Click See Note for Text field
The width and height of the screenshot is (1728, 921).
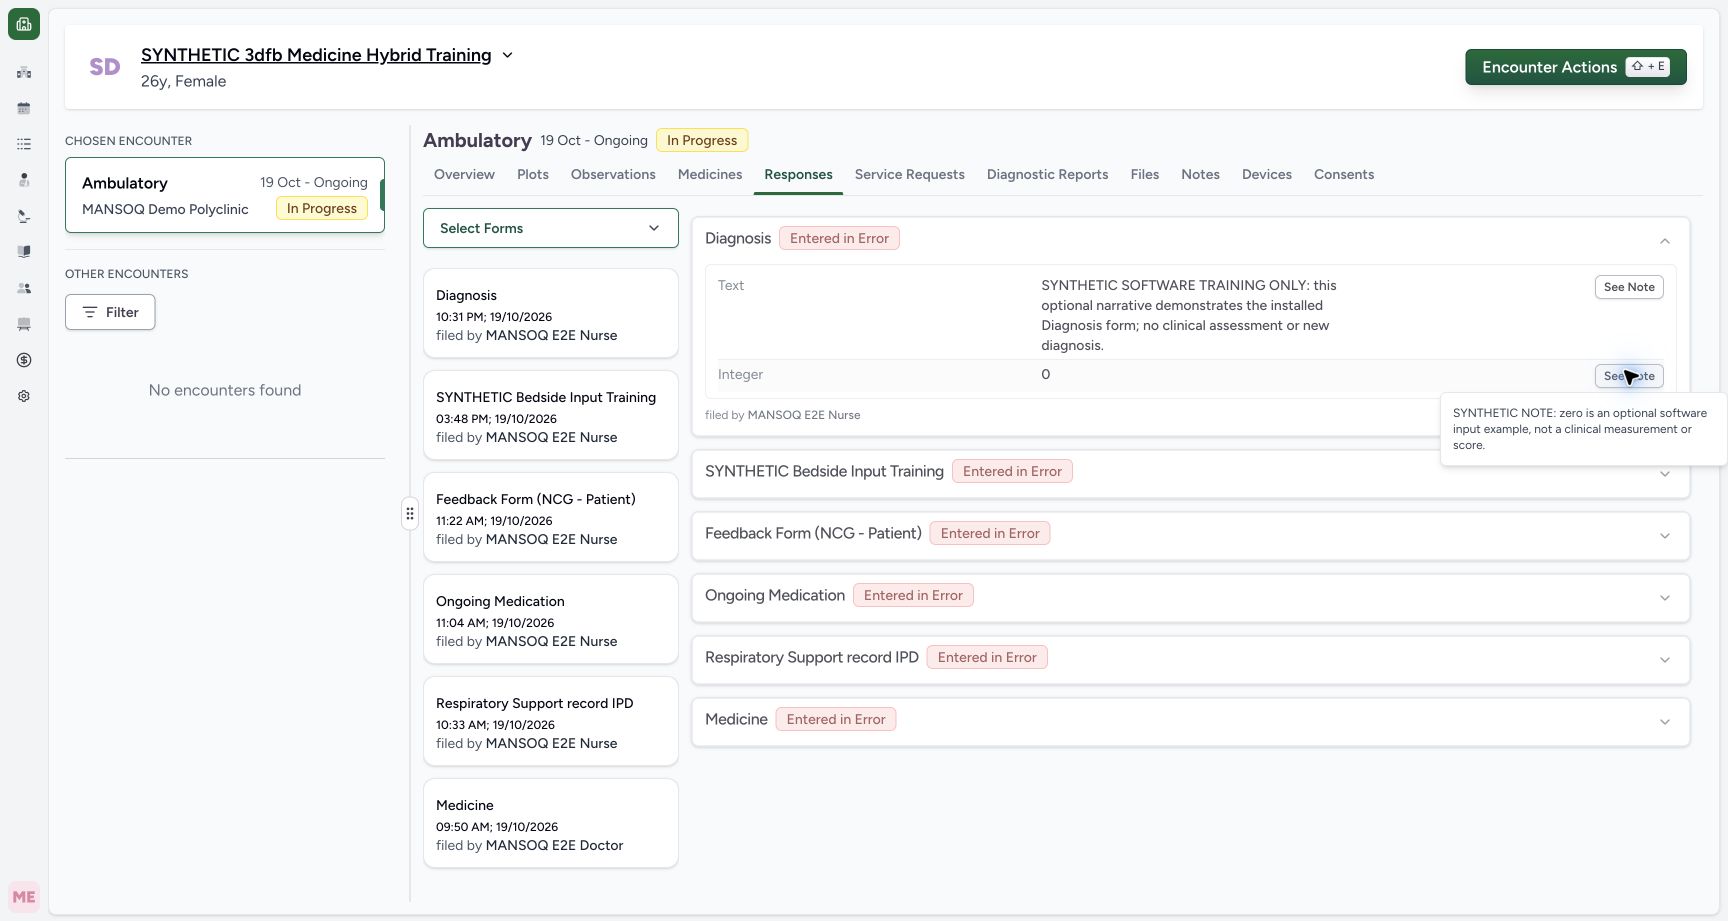click(x=1629, y=287)
